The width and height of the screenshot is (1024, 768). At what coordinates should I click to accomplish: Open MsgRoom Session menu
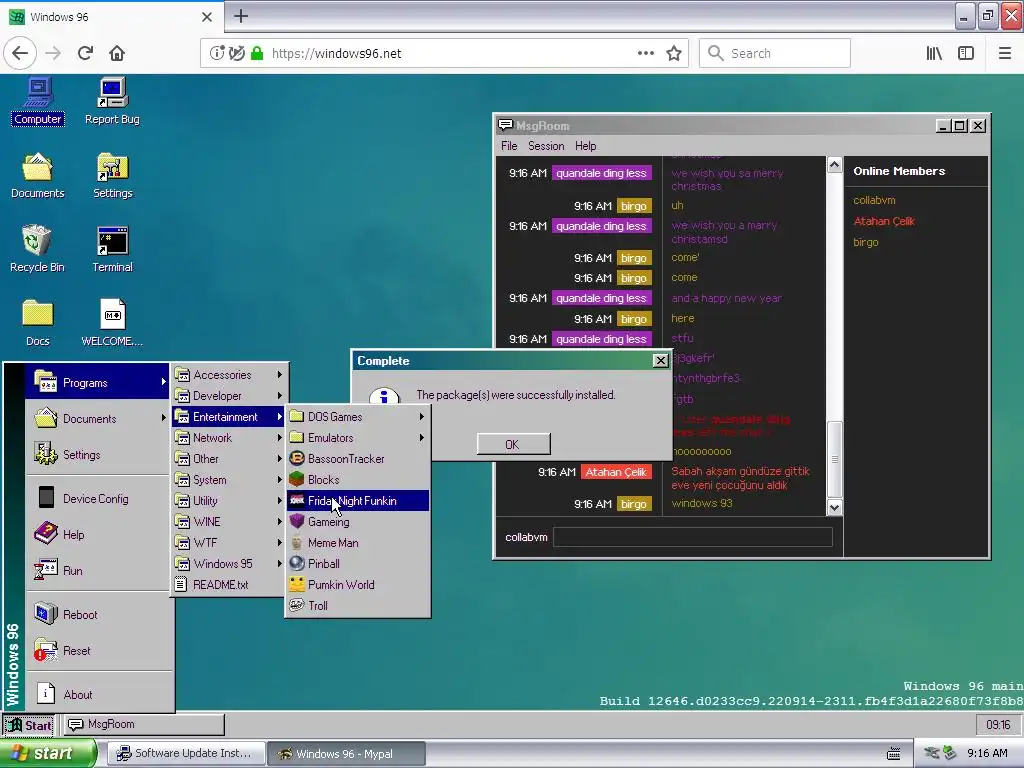546,146
